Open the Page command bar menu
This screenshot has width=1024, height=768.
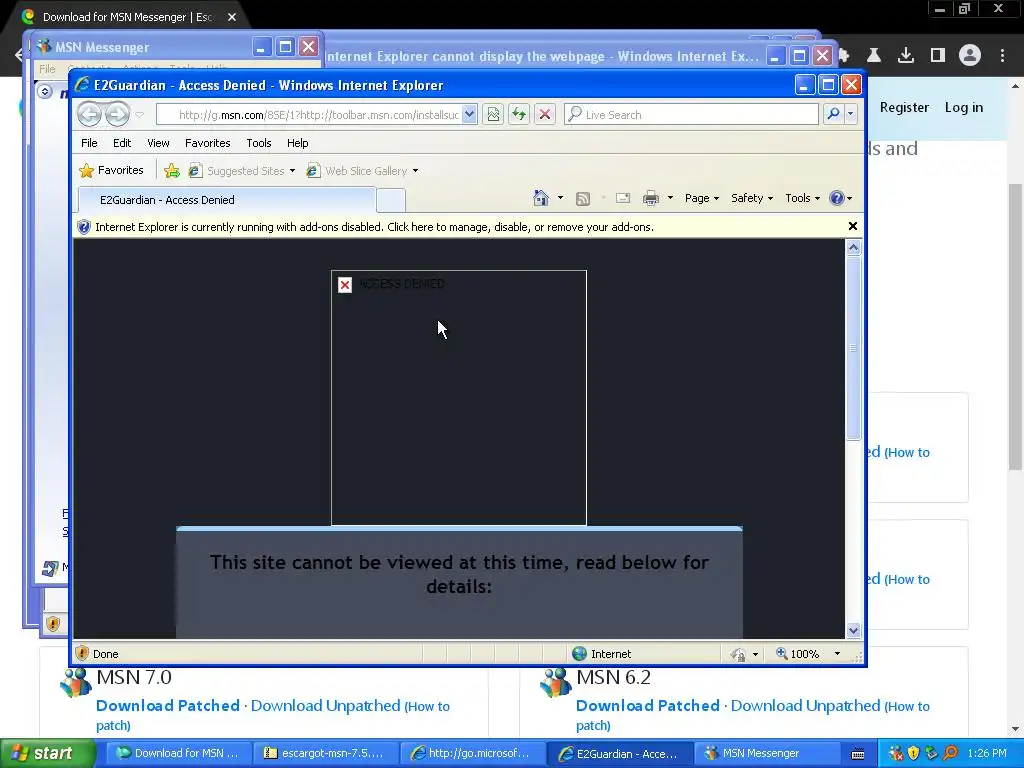[701, 198]
